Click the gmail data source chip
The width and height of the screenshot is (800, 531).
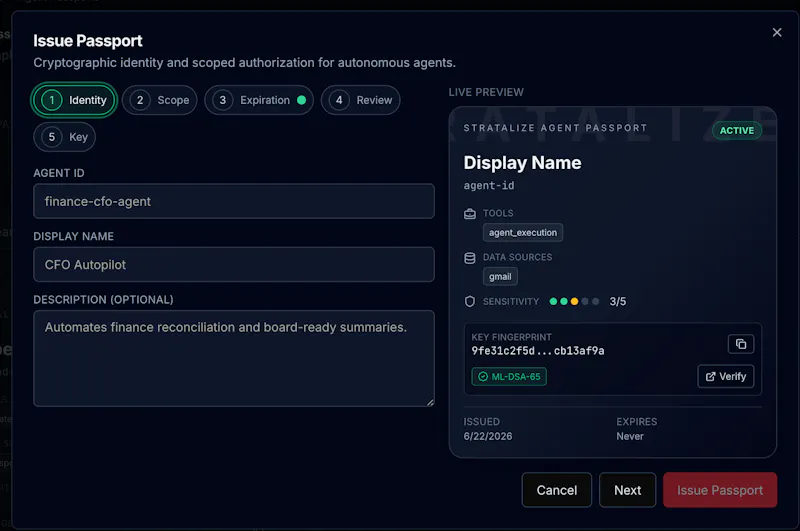point(500,276)
